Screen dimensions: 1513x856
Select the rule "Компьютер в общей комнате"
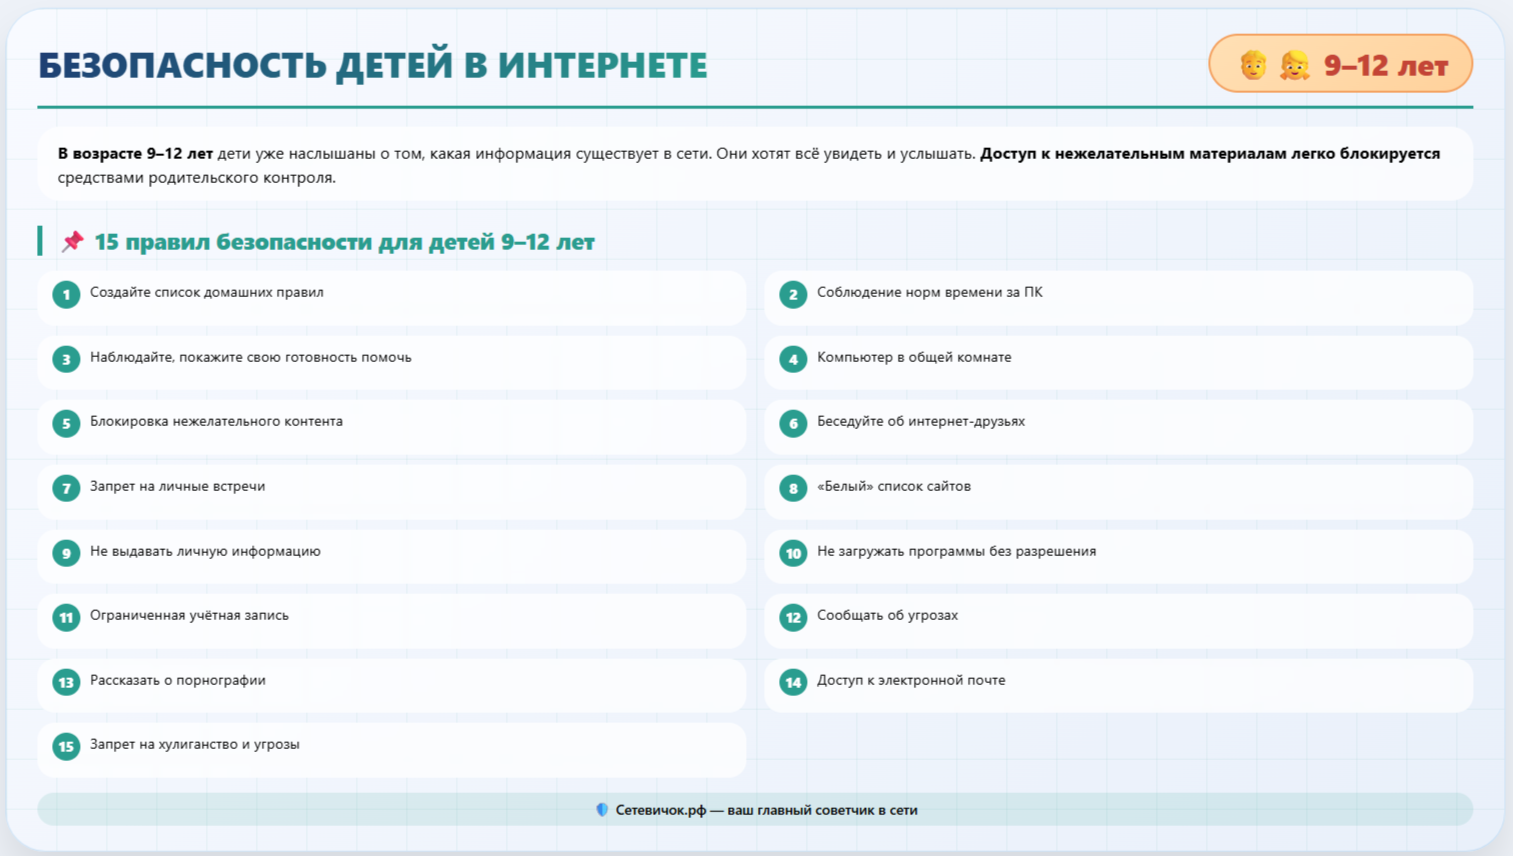click(x=1119, y=362)
